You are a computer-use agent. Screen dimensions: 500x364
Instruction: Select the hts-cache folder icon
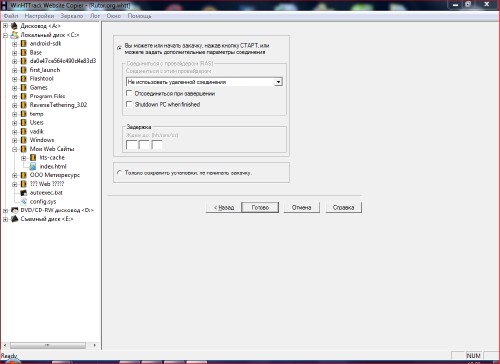[33, 157]
